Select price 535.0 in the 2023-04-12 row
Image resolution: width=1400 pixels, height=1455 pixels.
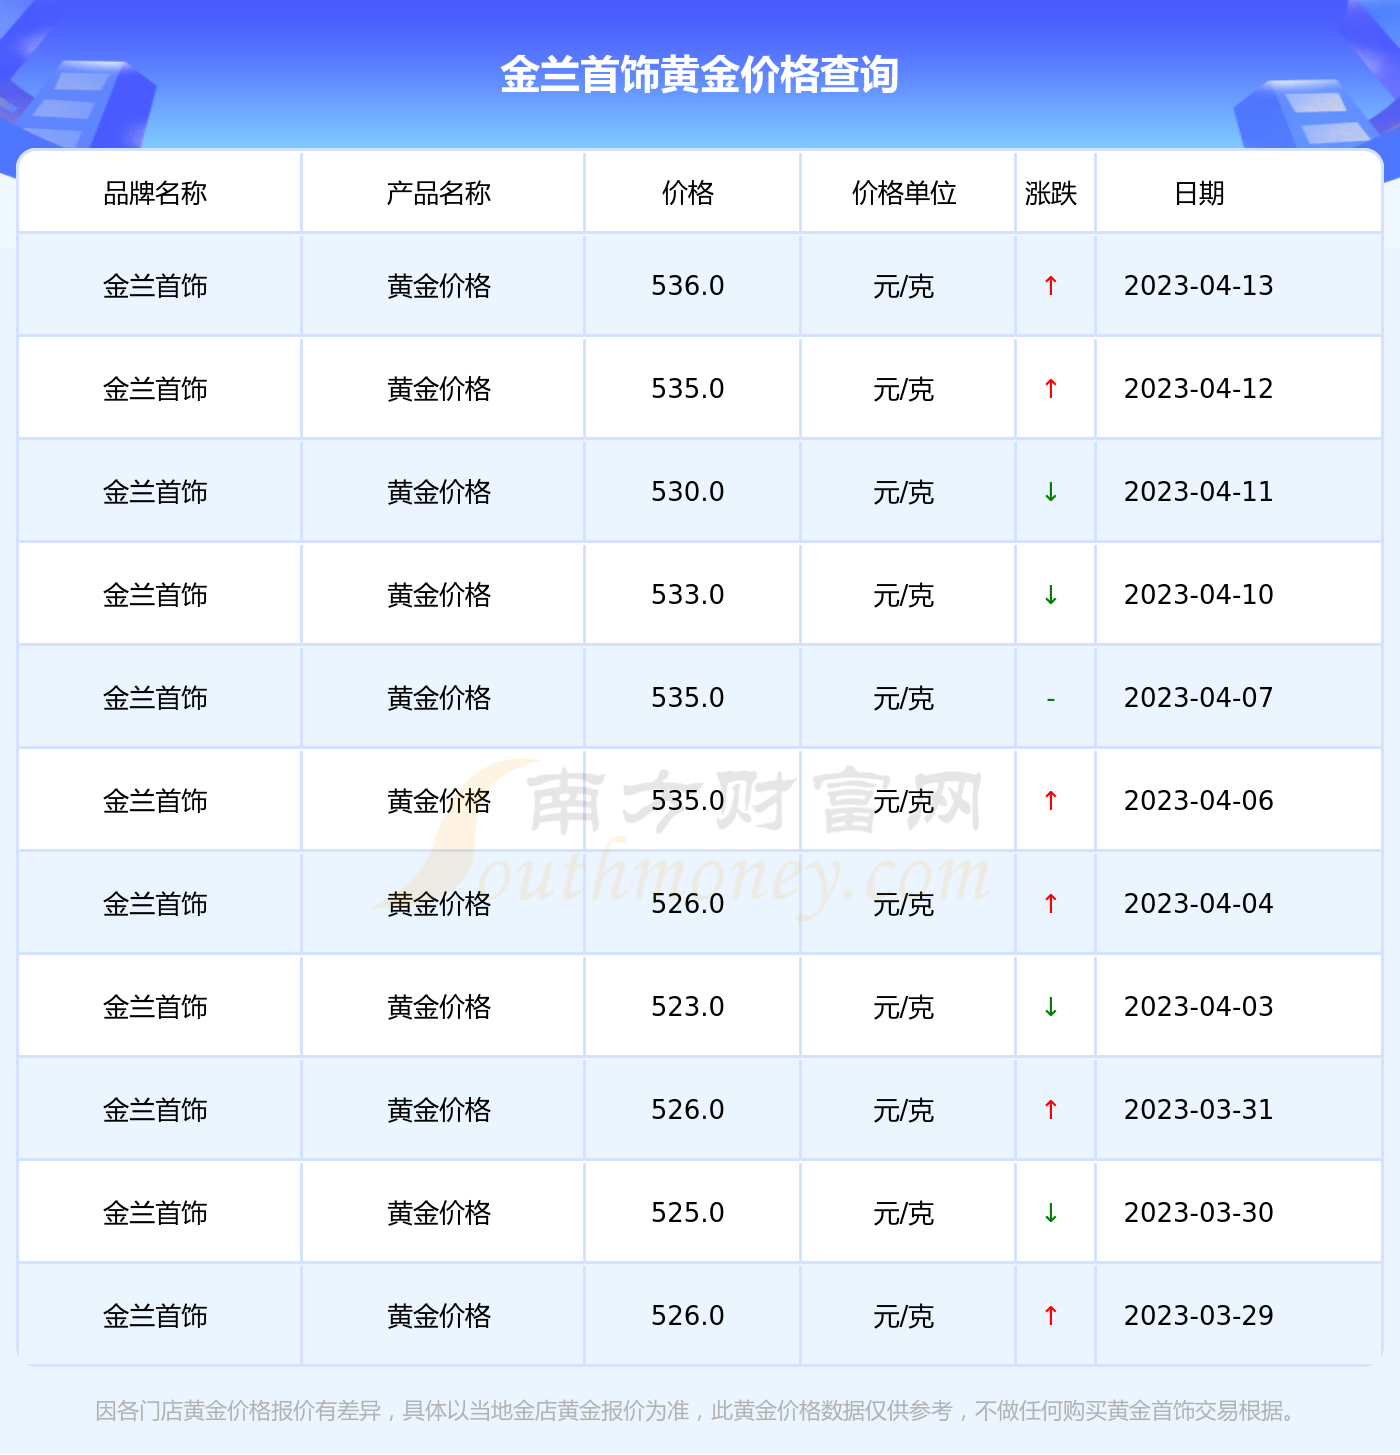click(x=688, y=389)
